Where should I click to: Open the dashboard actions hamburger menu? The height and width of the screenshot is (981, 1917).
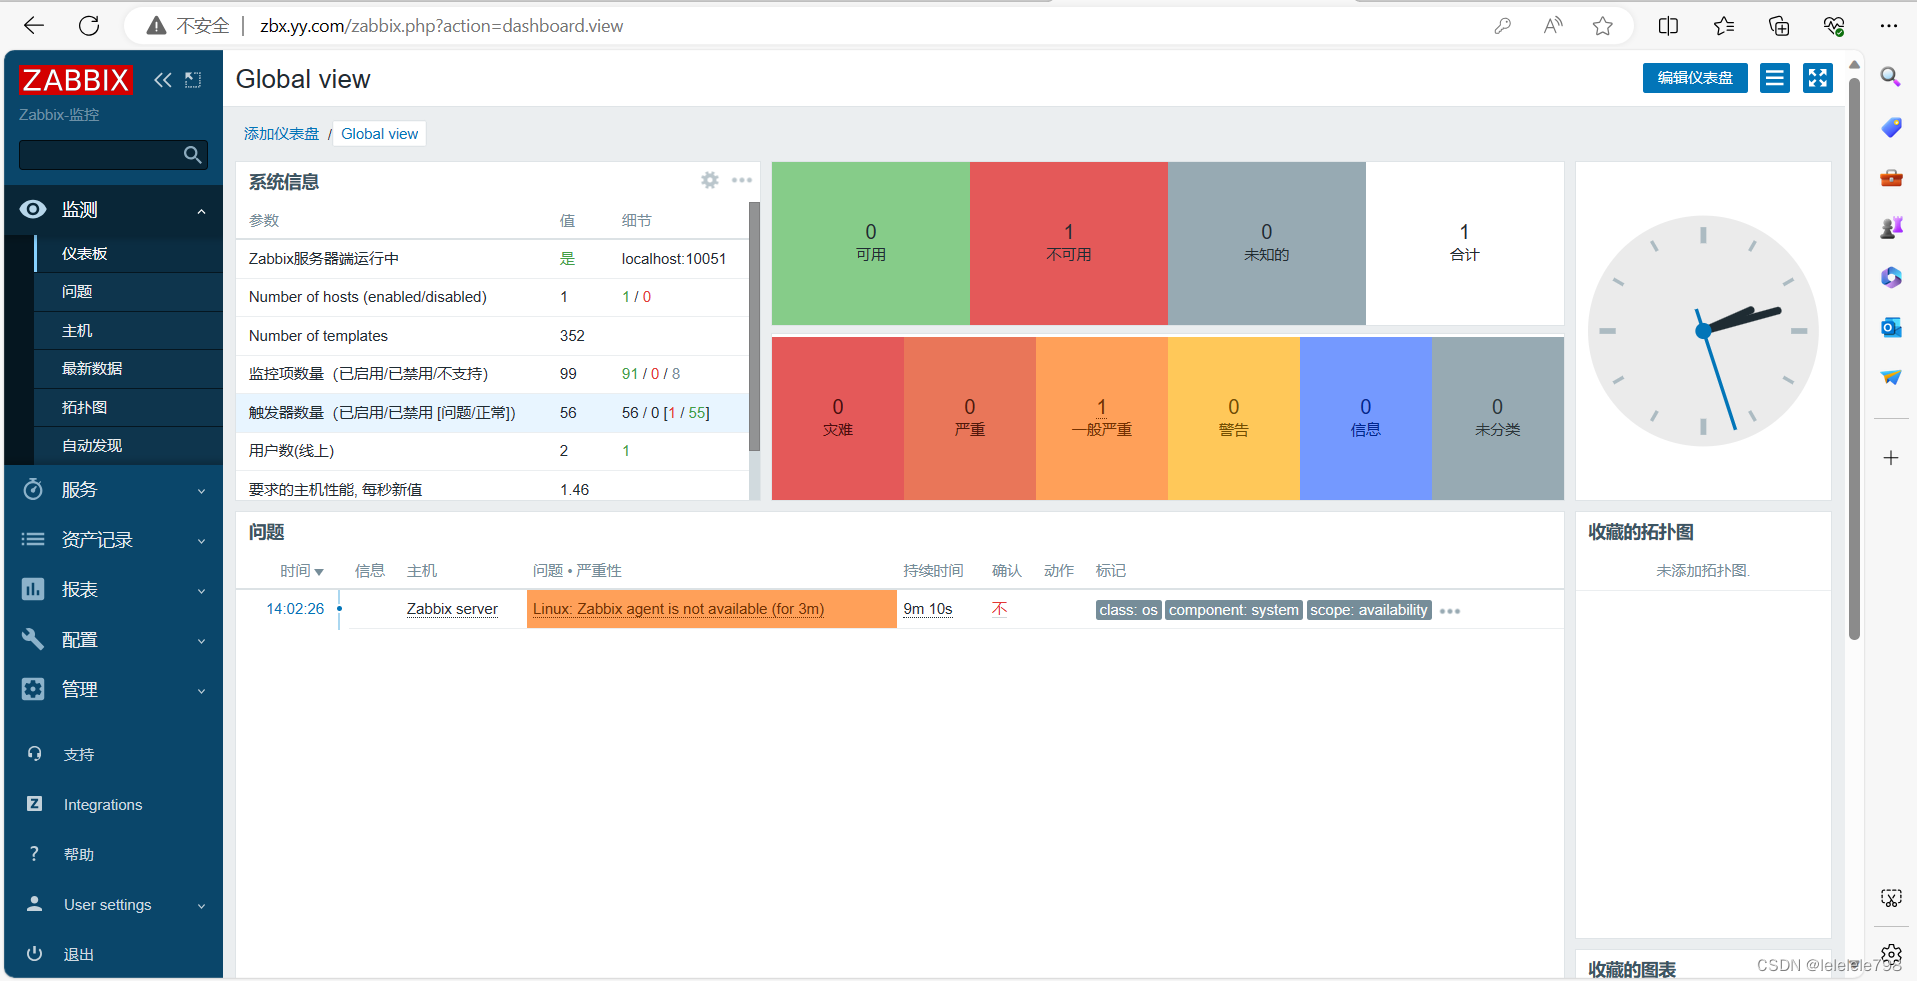coord(1775,78)
